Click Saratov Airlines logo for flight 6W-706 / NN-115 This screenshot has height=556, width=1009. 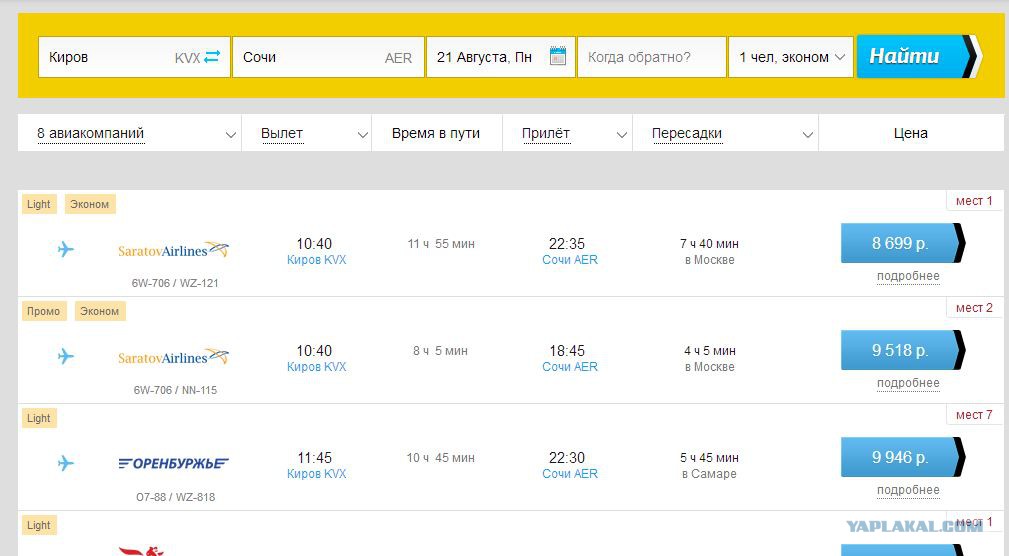pyautogui.click(x=174, y=357)
